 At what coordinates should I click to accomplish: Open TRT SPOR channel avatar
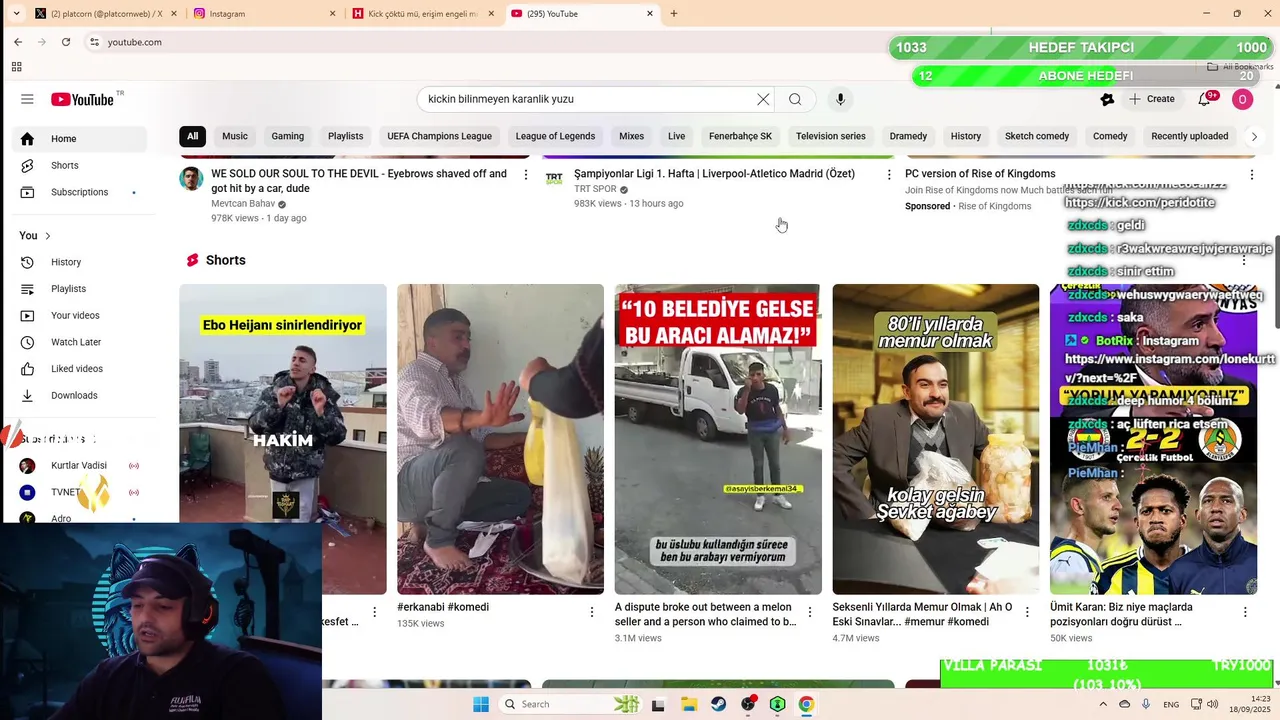tap(554, 179)
